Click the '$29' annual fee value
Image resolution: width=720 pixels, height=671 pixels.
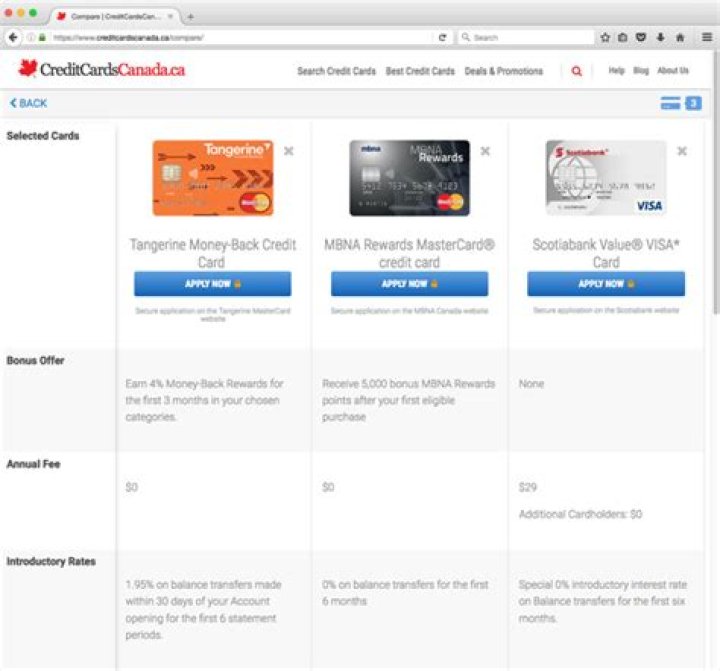click(x=528, y=487)
